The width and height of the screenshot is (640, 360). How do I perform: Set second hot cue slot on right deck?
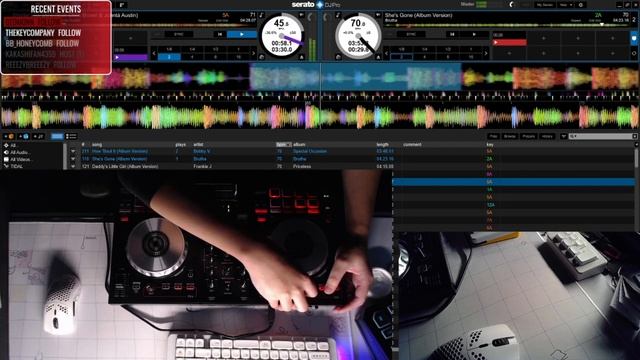pos(544,38)
